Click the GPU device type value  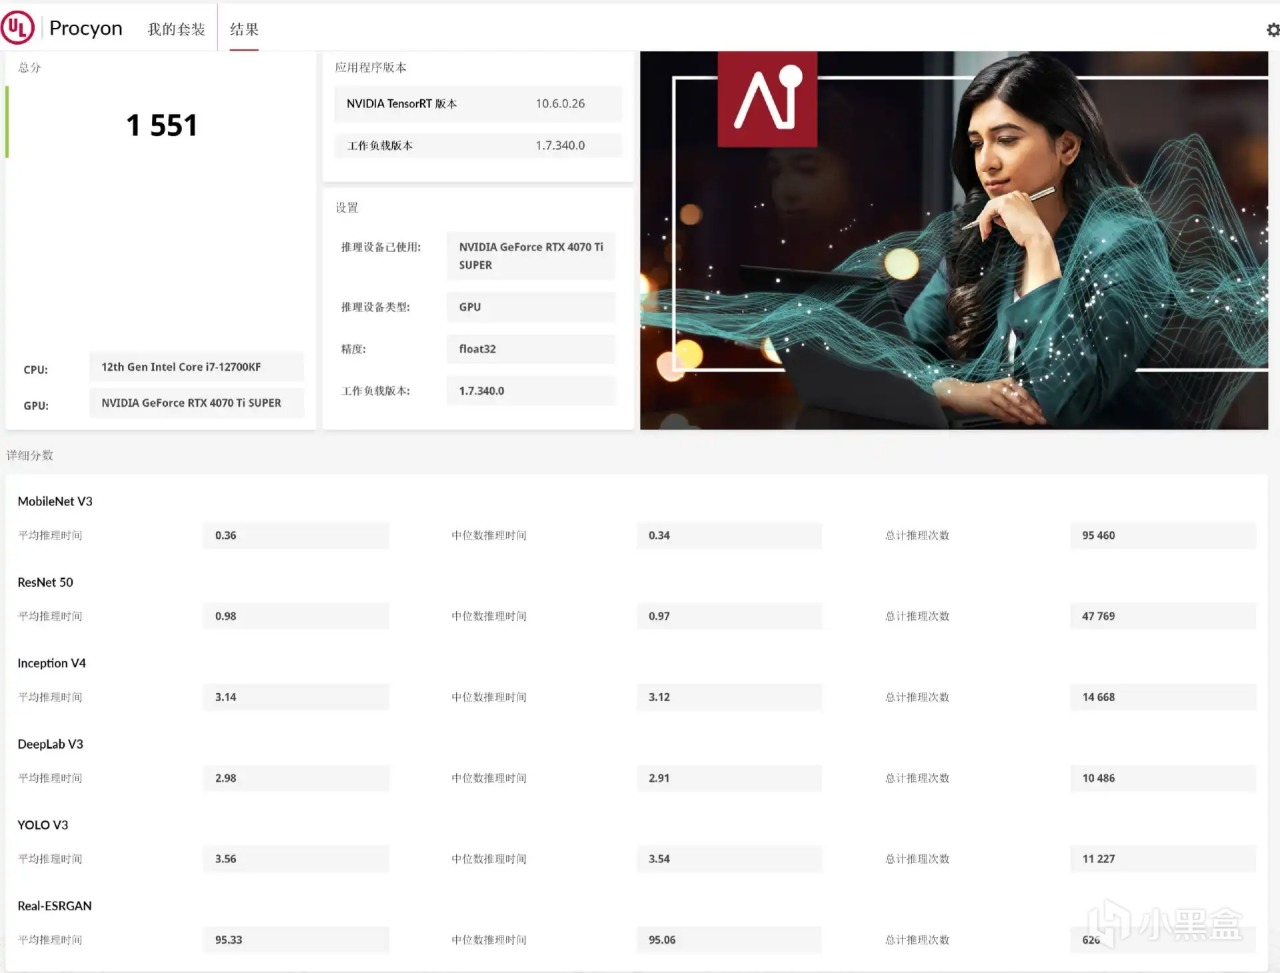click(531, 307)
